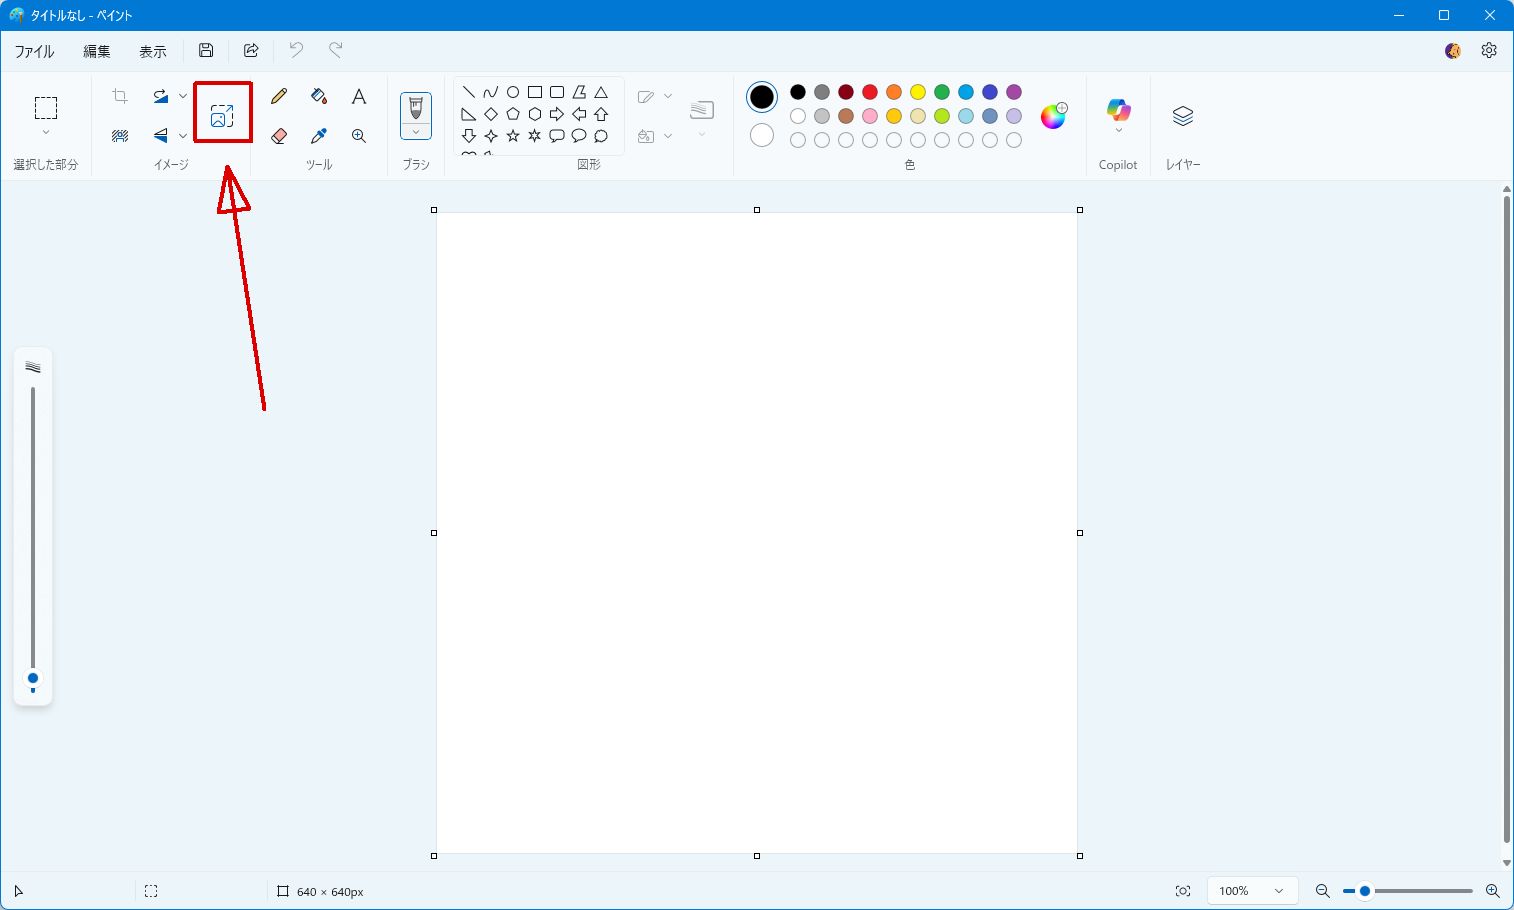Click the Undo button
Image resolution: width=1514 pixels, height=910 pixels.
click(x=296, y=50)
